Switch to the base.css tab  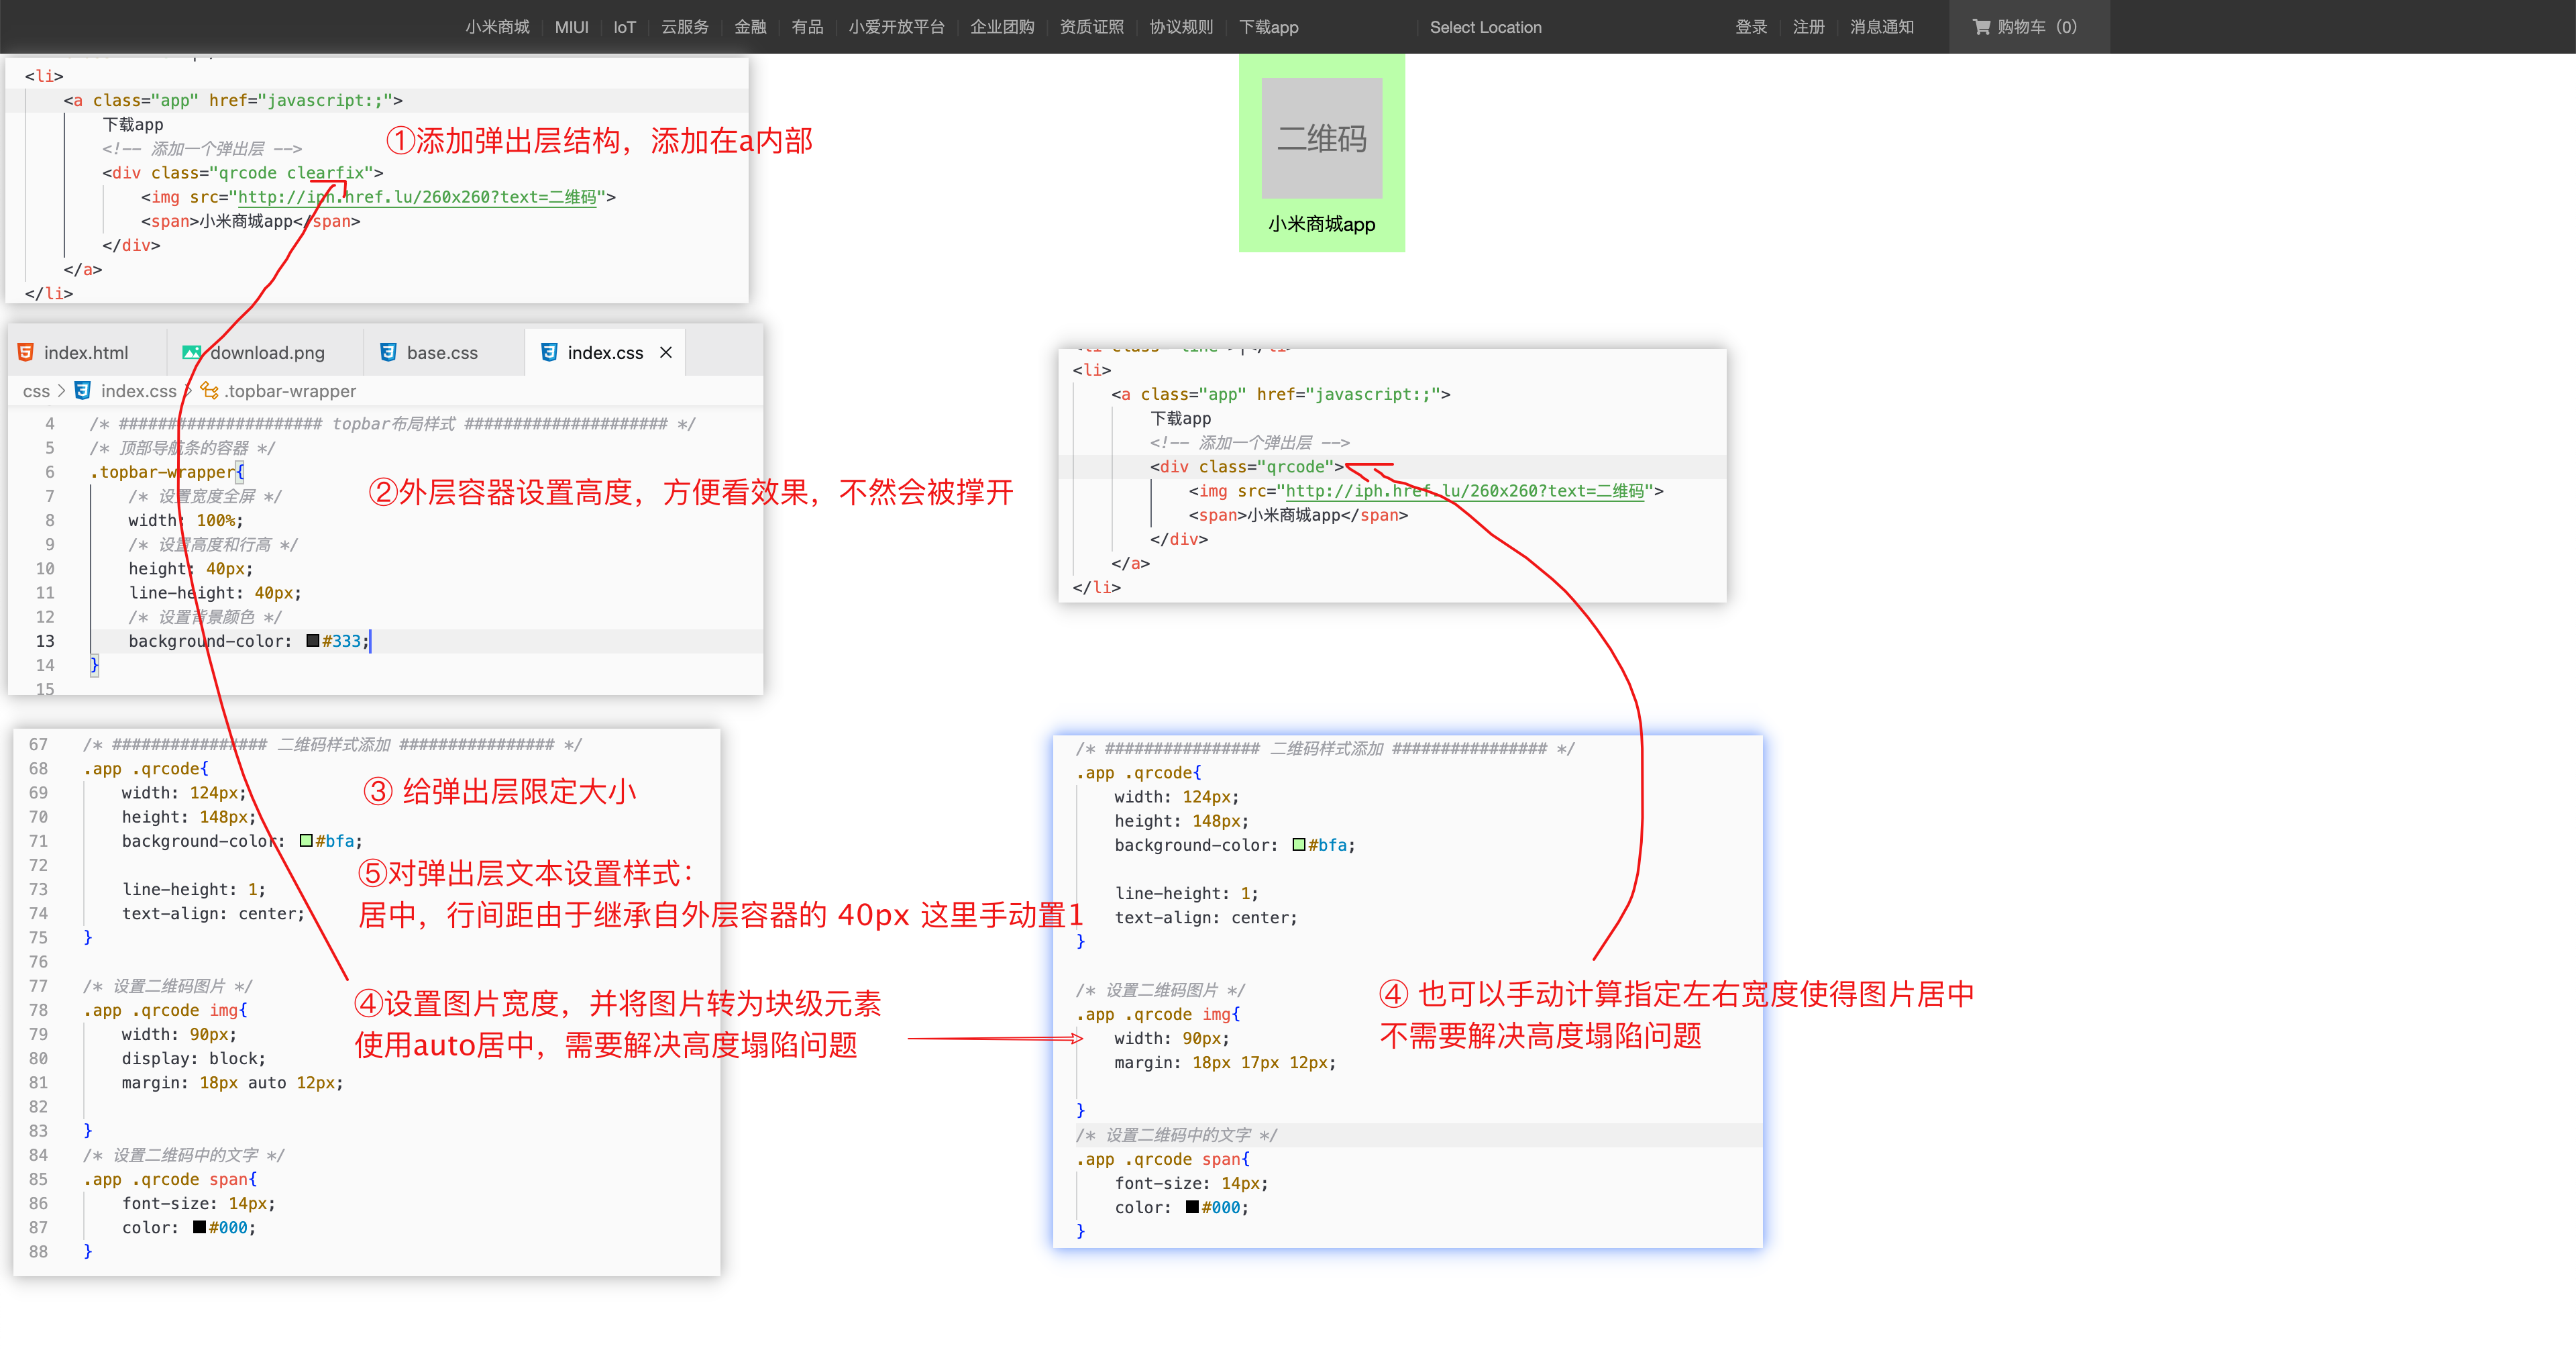point(442,352)
